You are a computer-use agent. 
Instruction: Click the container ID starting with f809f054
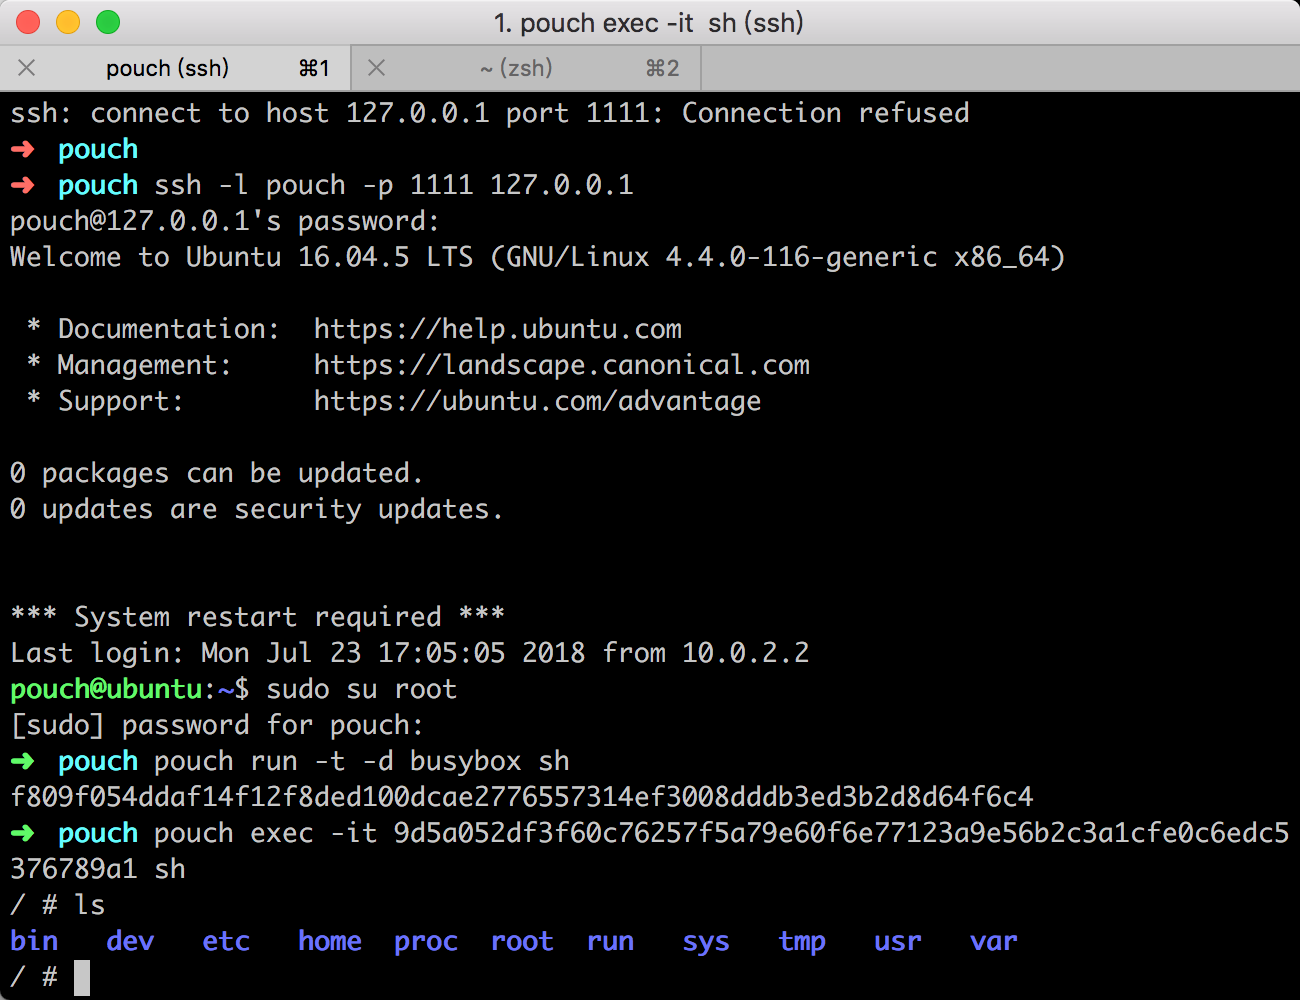522,797
